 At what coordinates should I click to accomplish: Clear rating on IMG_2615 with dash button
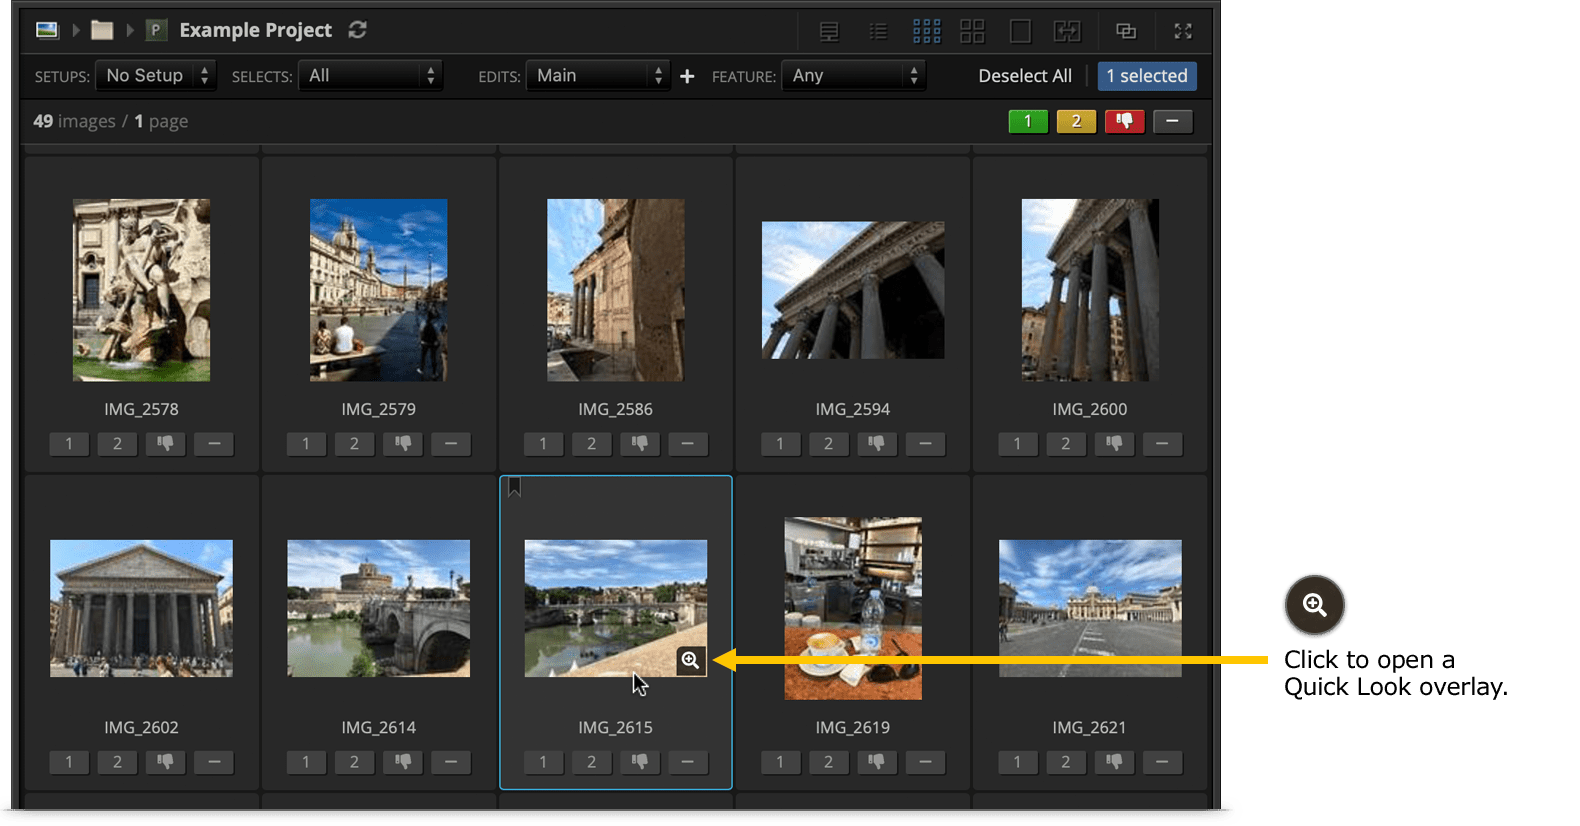point(688,762)
